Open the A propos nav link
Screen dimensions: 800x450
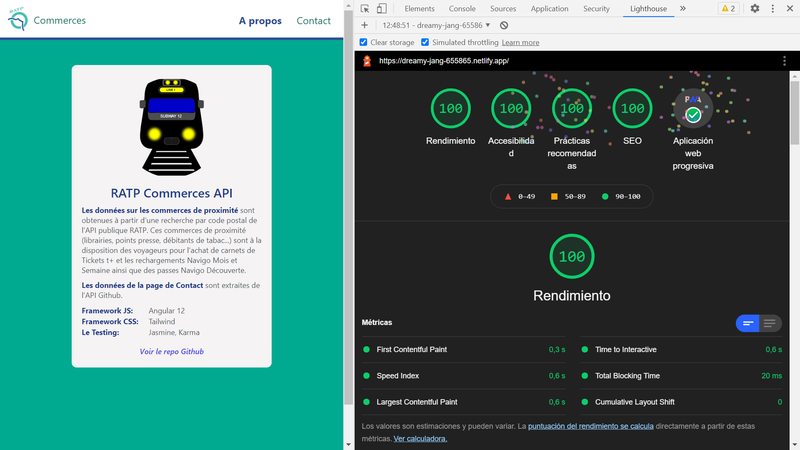(260, 21)
